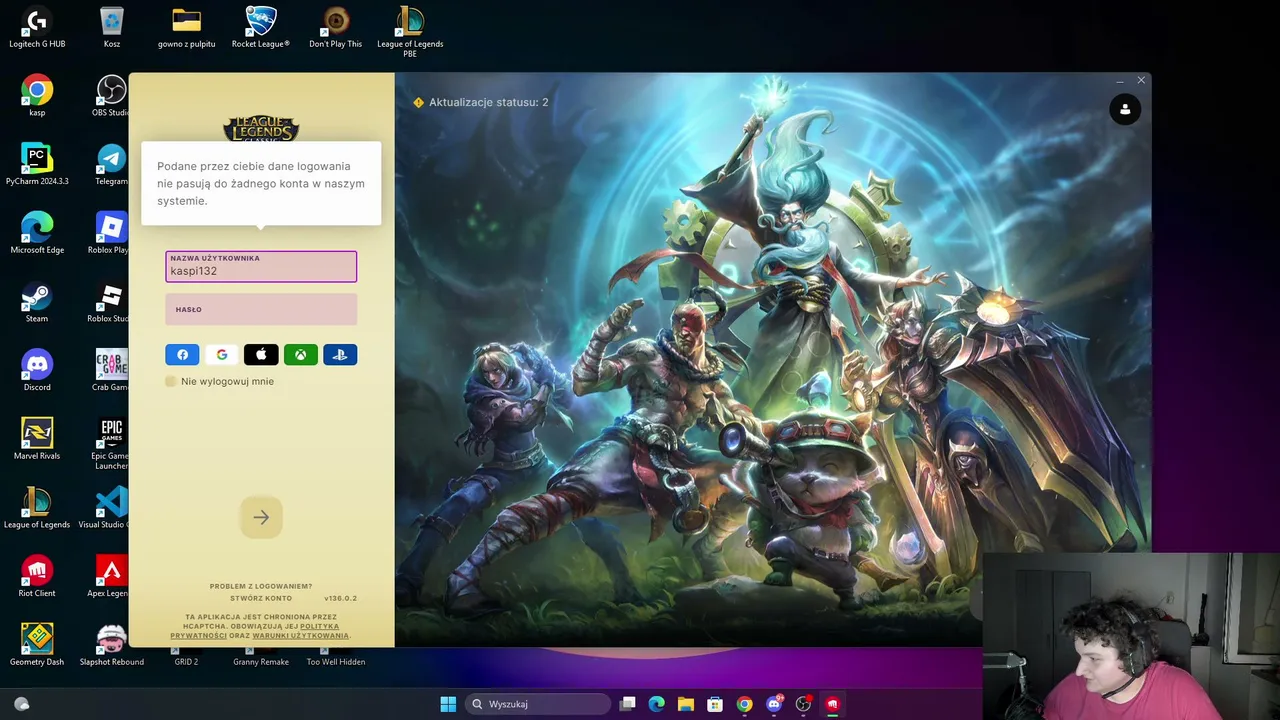Open the status updates warning icon
The image size is (1280, 720).
[418, 102]
